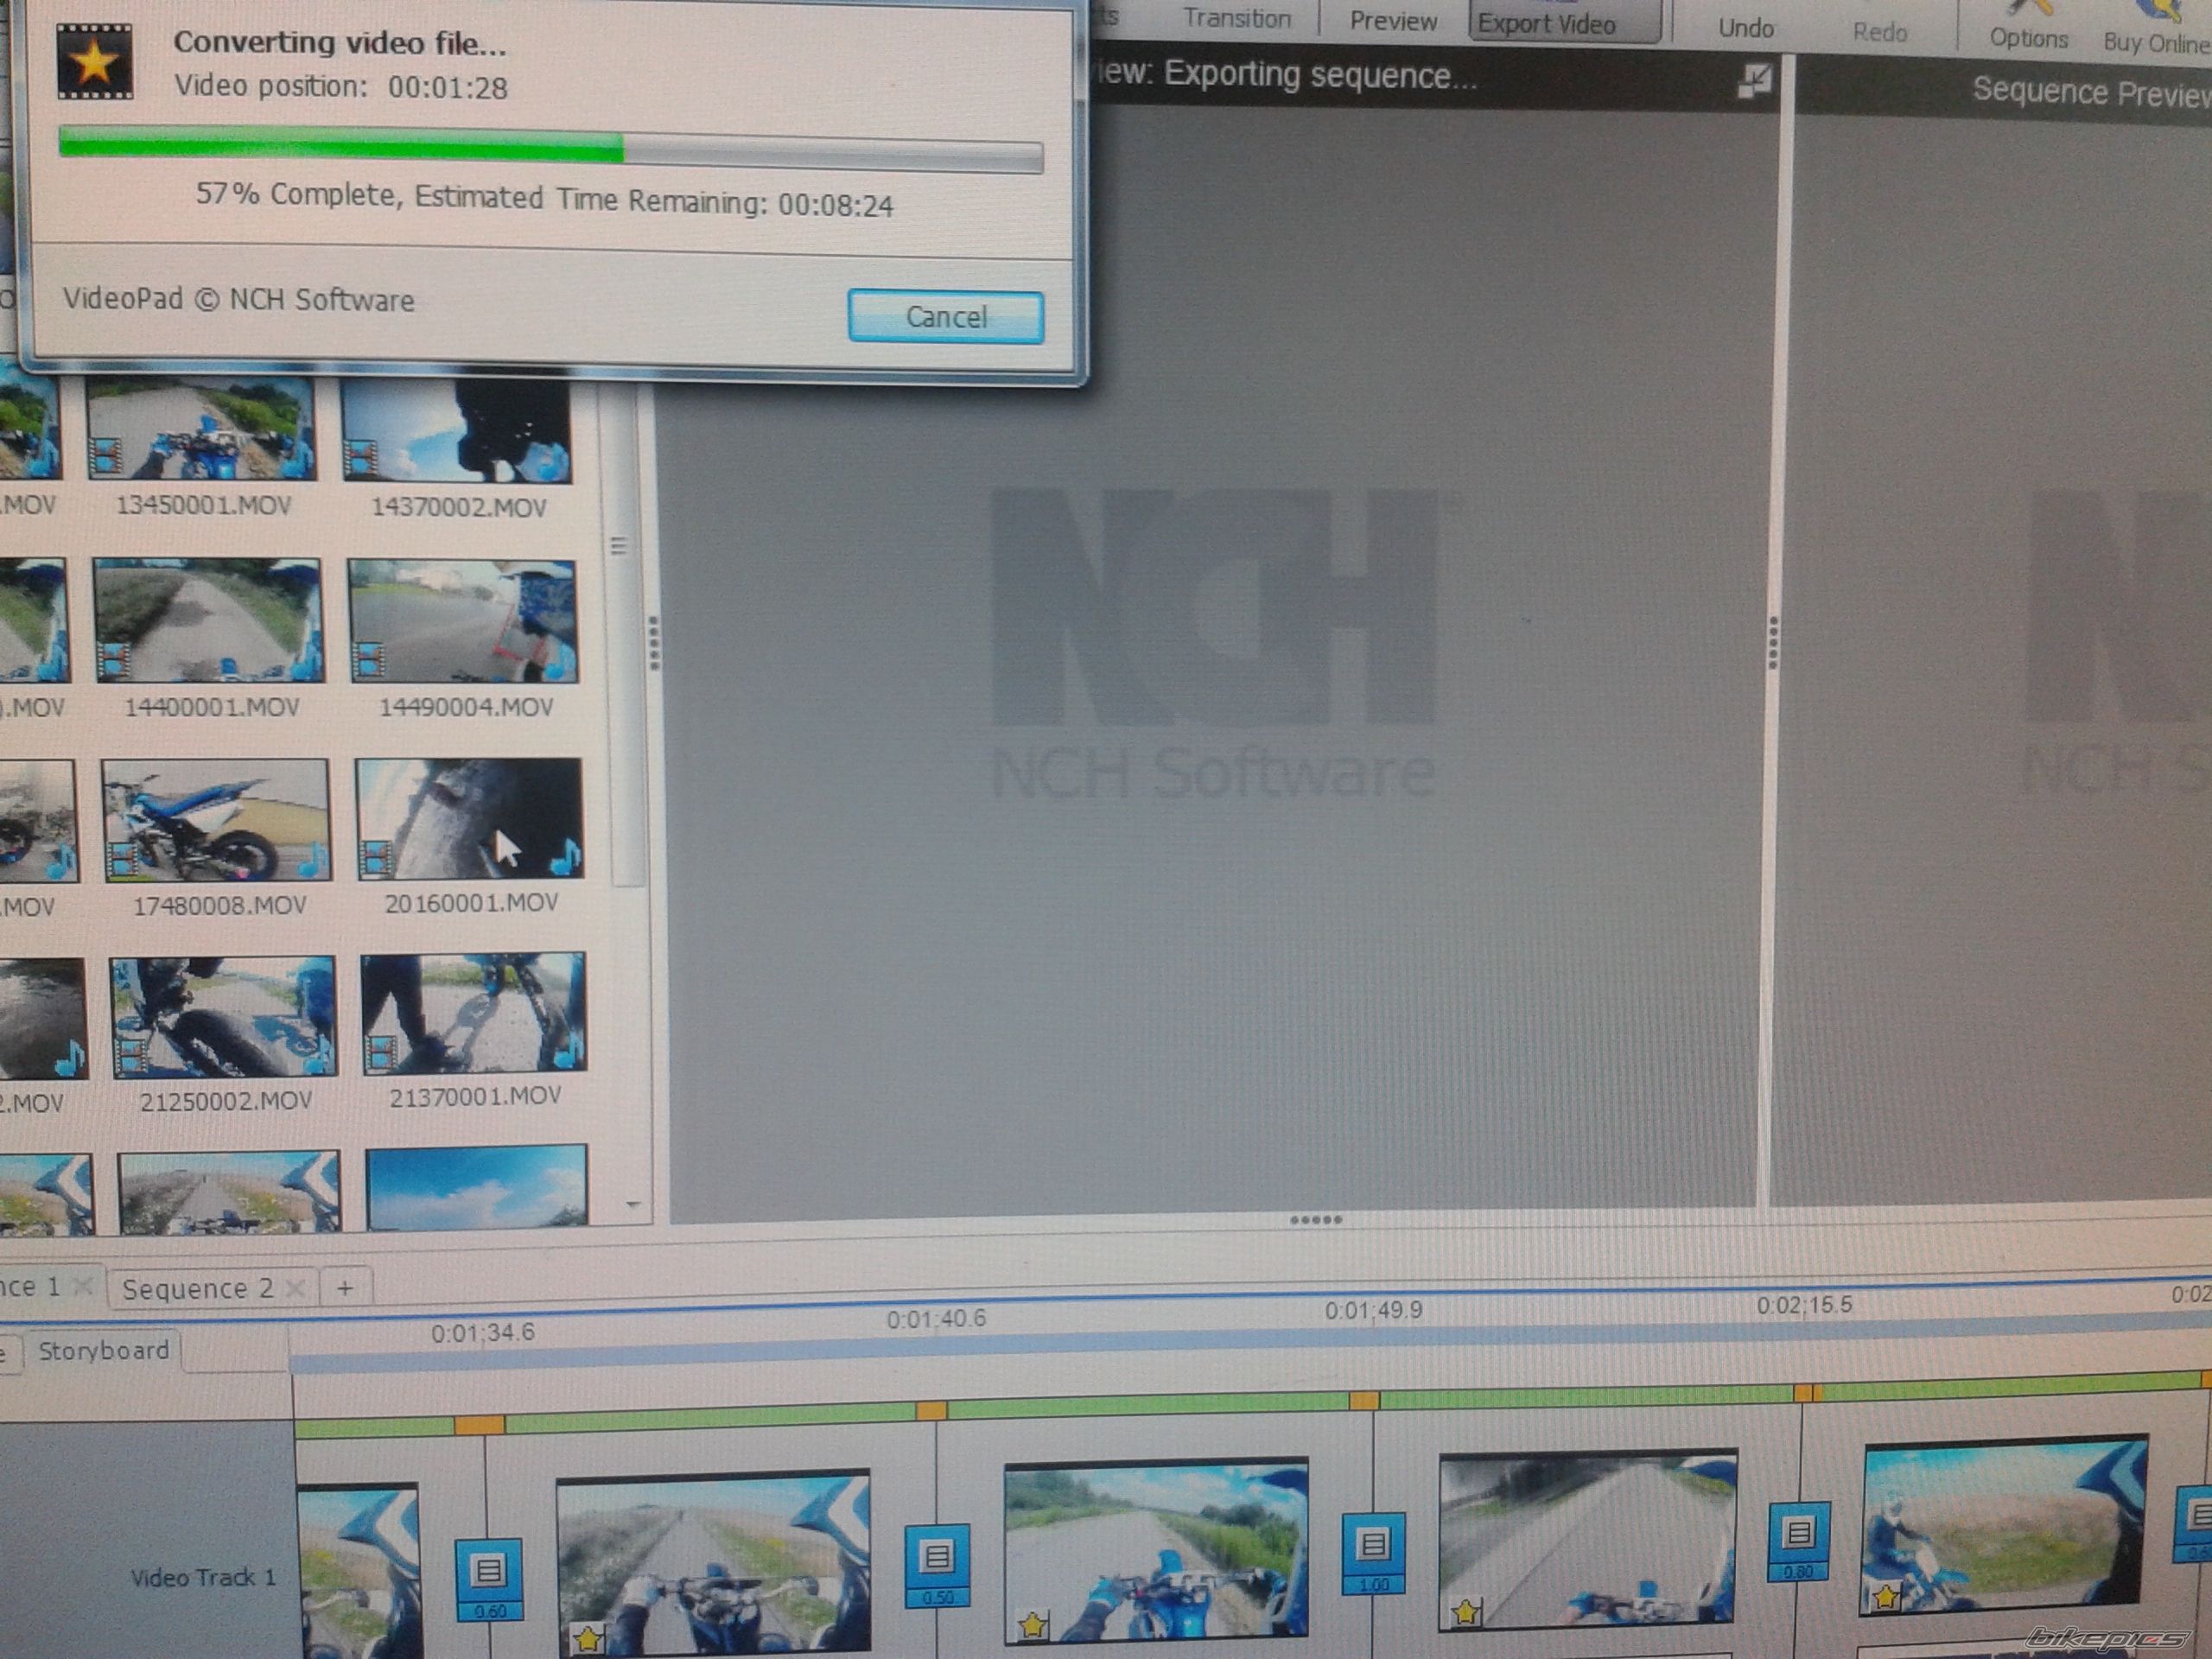Viewport: 2212px width, 1659px height.
Task: Open the Transition toolbar item
Action: click(x=1236, y=19)
